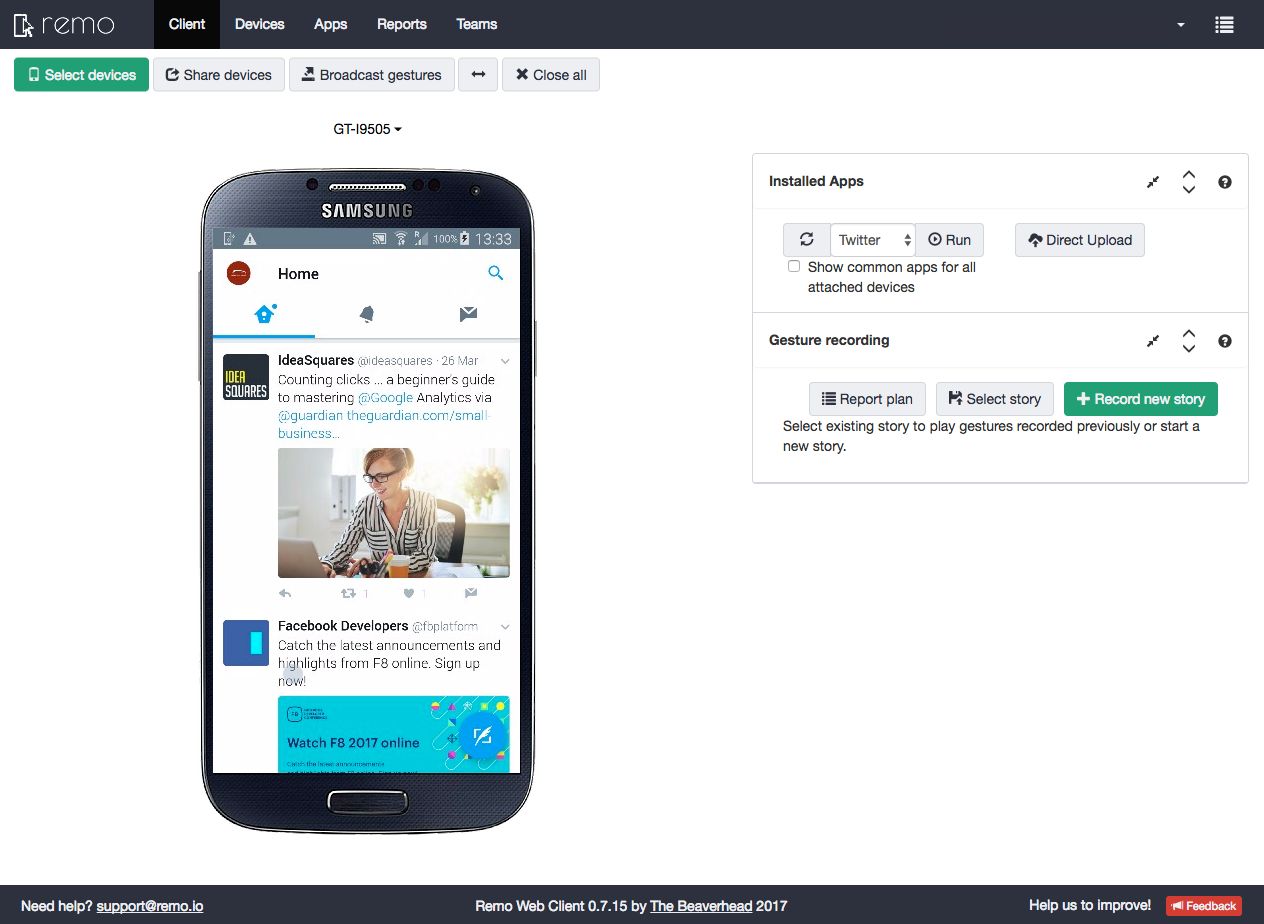The width and height of the screenshot is (1264, 924).
Task: Click the list icon in the top navigation bar
Action: pyautogui.click(x=1224, y=24)
